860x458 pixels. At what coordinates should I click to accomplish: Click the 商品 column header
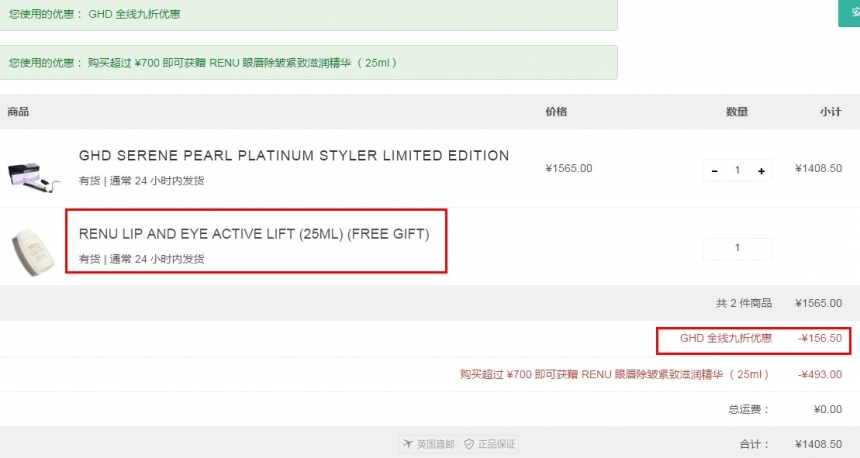(18, 112)
